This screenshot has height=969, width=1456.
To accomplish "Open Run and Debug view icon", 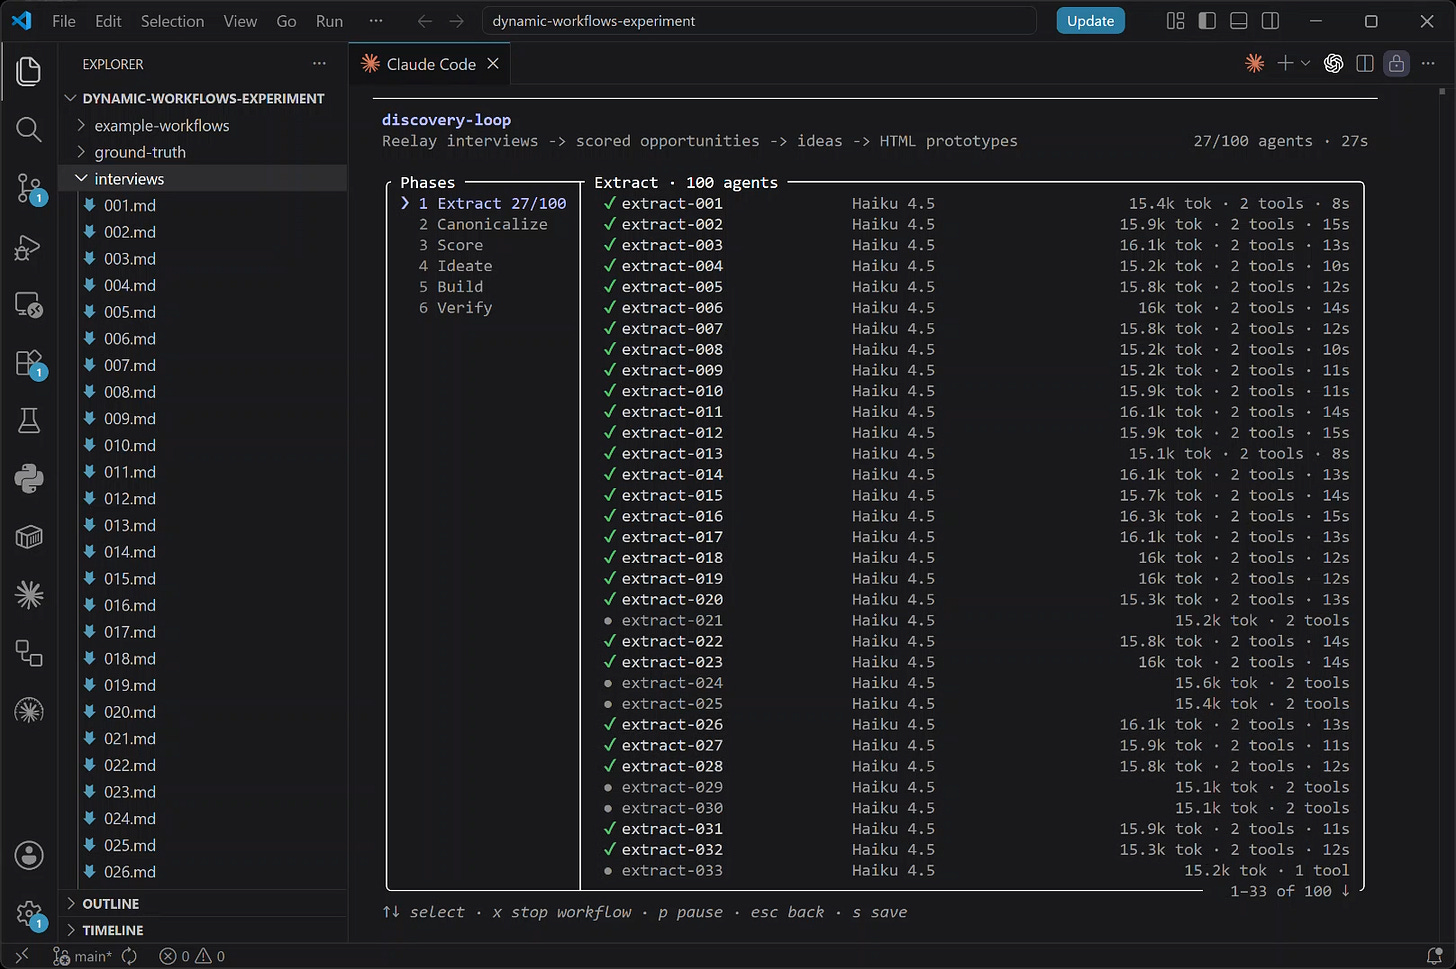I will click(29, 247).
